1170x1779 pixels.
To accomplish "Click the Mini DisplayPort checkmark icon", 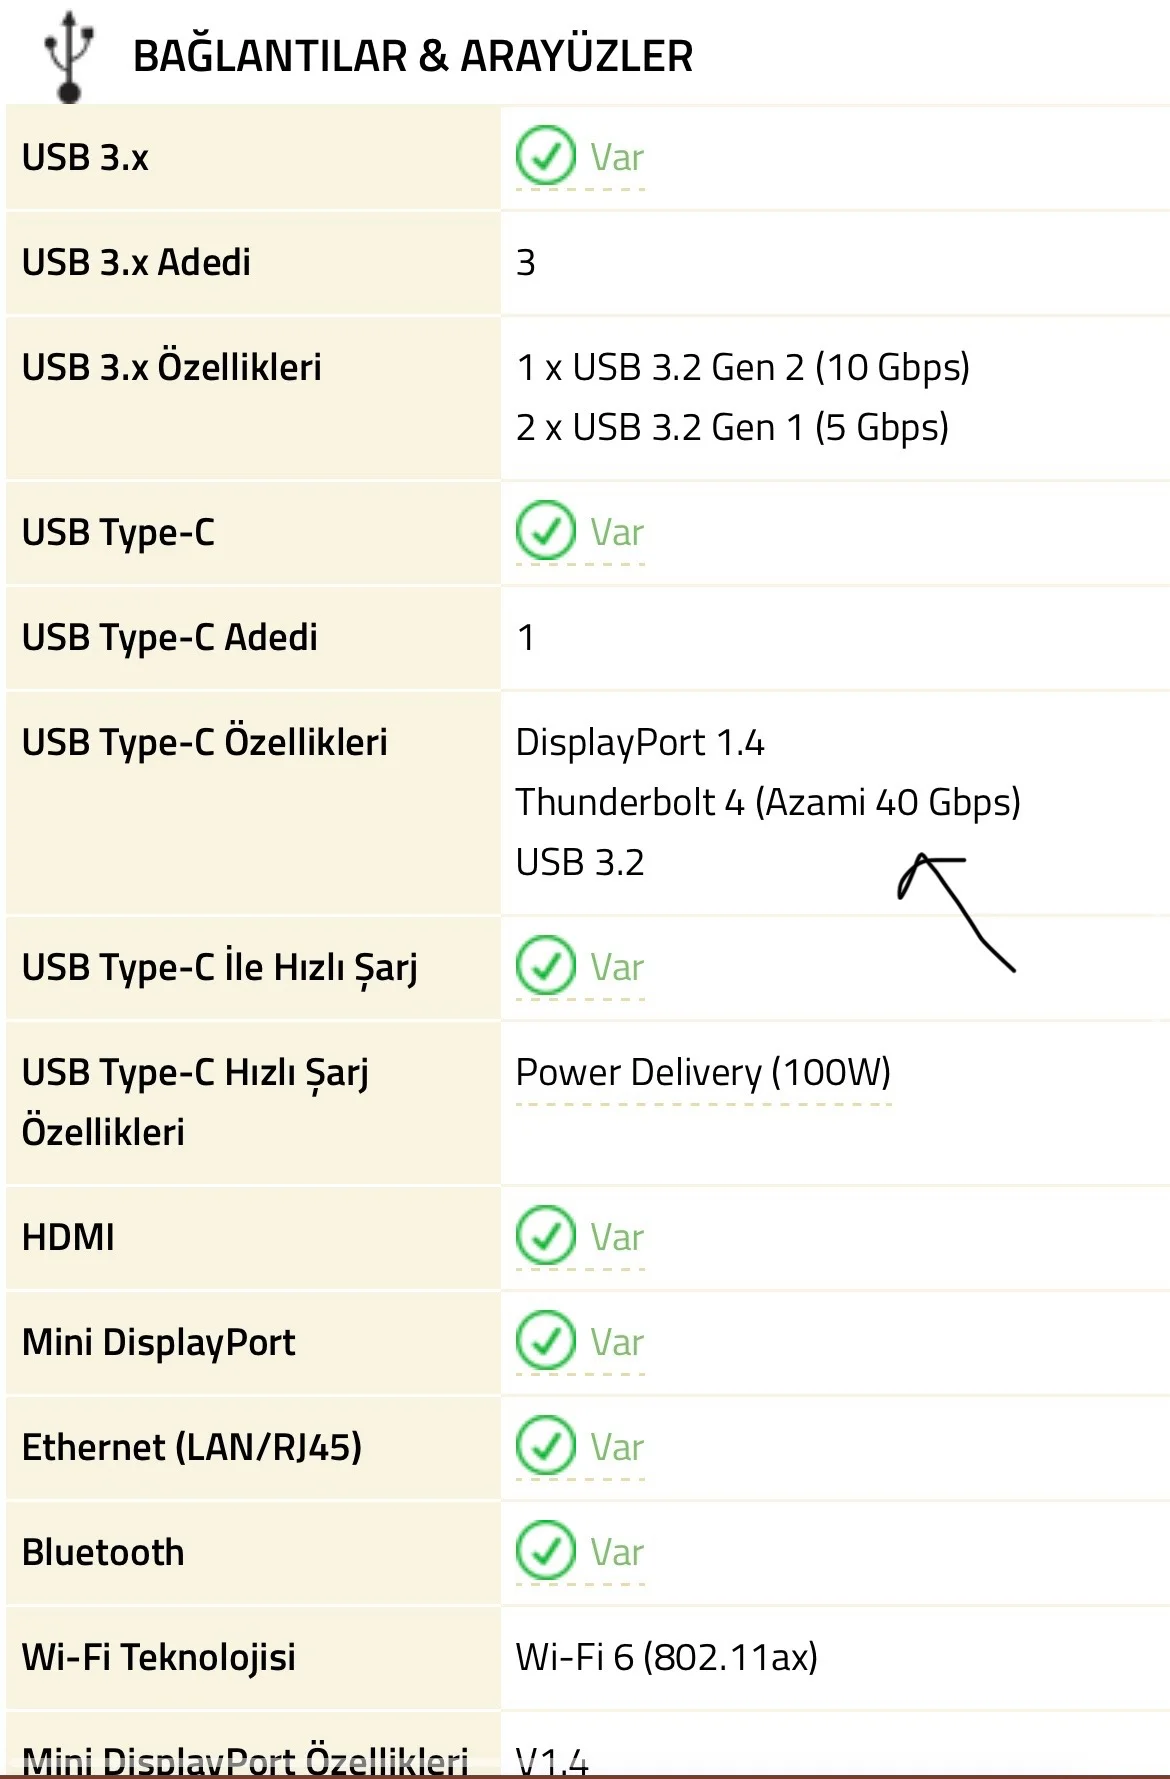I will point(545,1341).
